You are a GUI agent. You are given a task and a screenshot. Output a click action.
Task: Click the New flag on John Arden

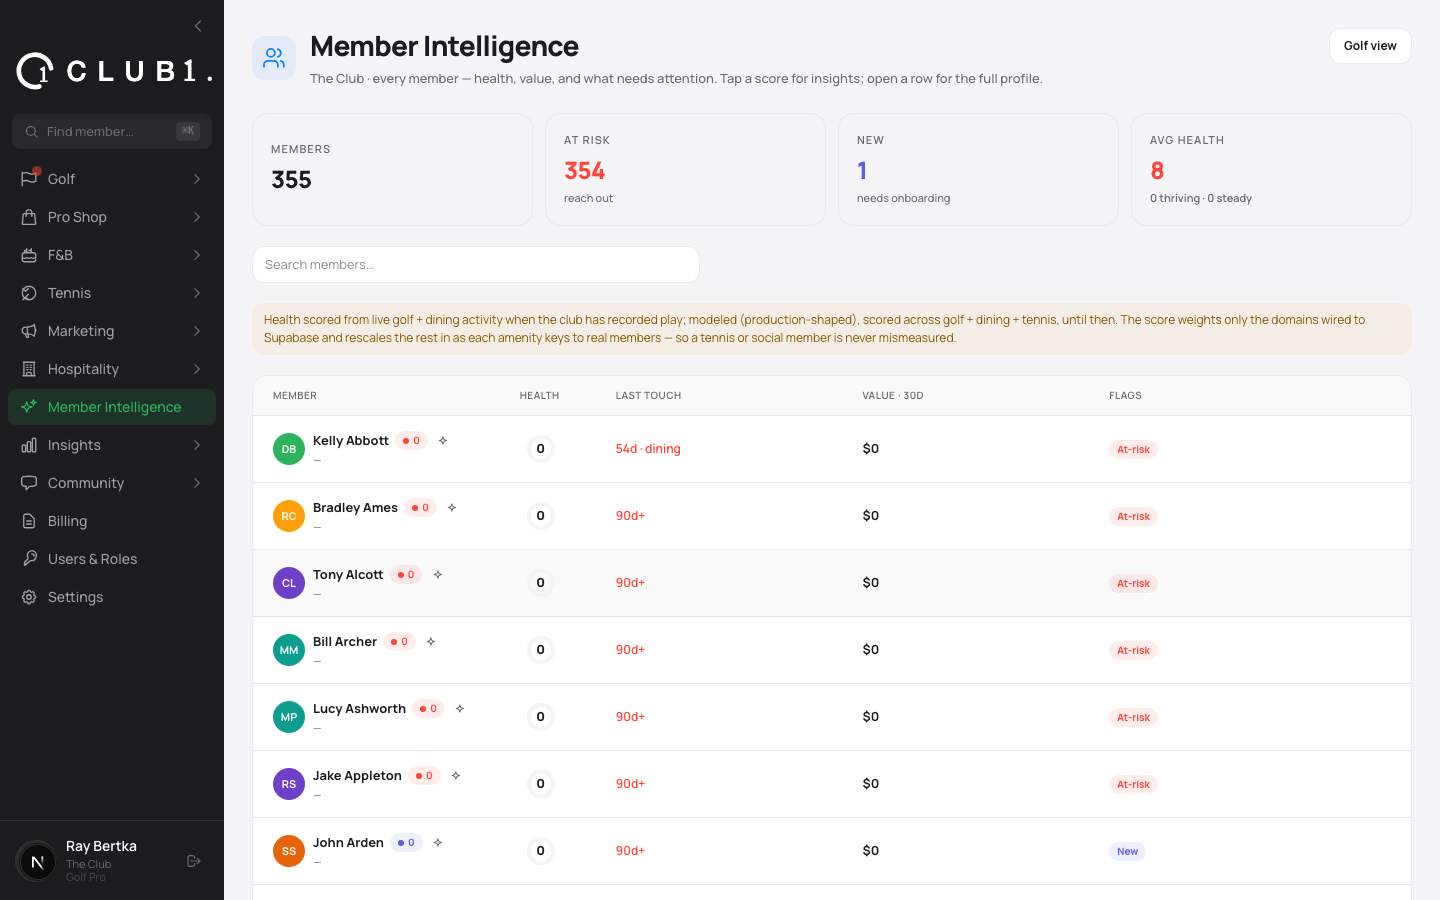(x=1127, y=851)
